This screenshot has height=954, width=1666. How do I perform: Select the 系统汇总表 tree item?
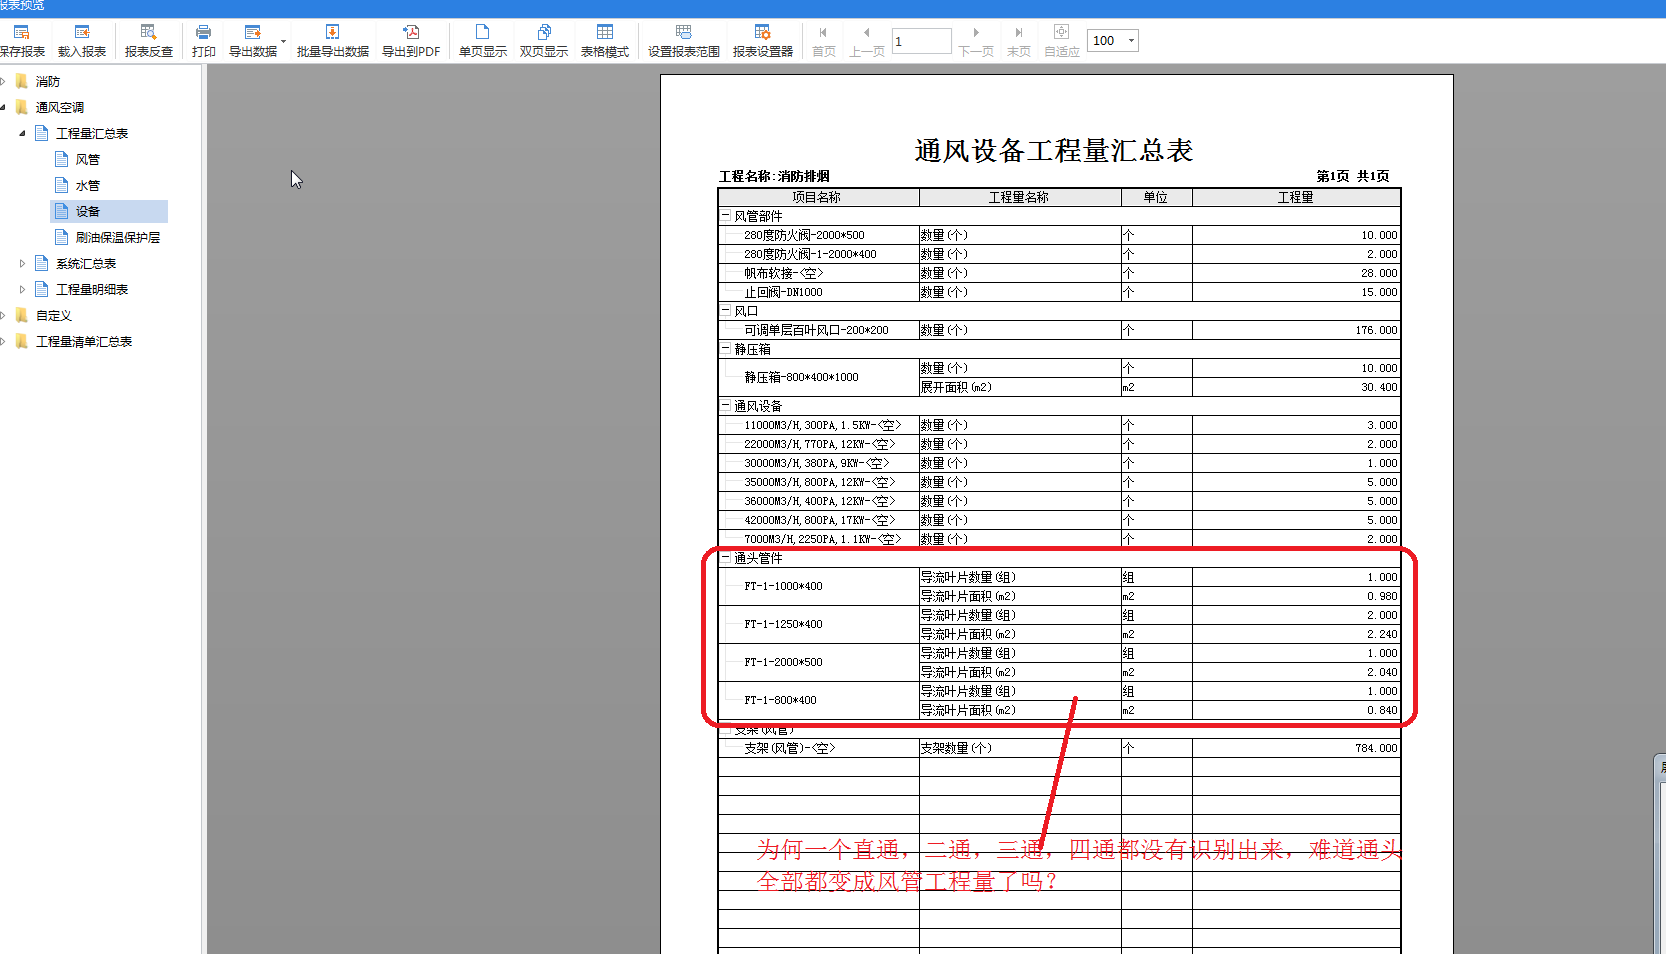coord(86,263)
